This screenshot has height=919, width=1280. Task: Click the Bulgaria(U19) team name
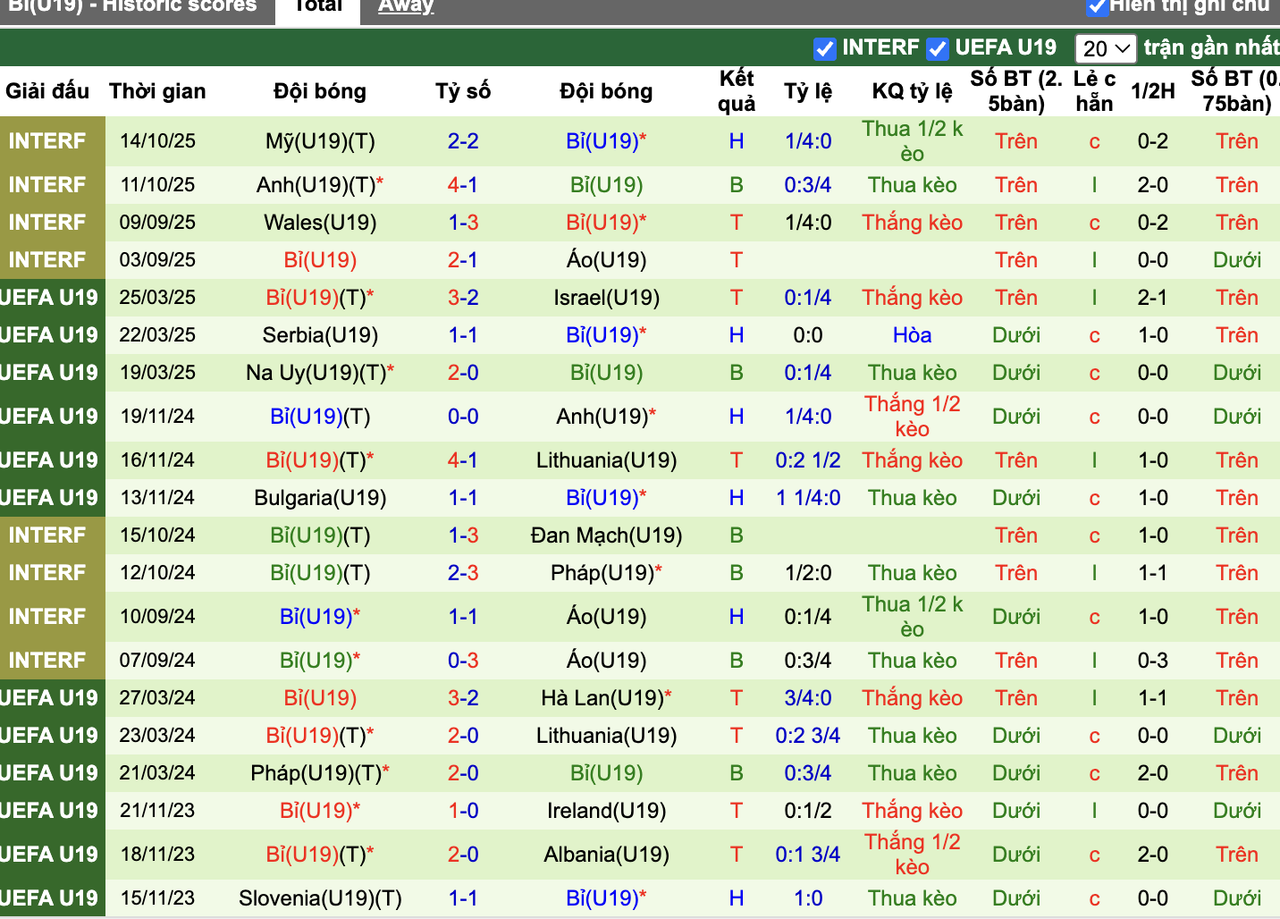click(x=320, y=497)
